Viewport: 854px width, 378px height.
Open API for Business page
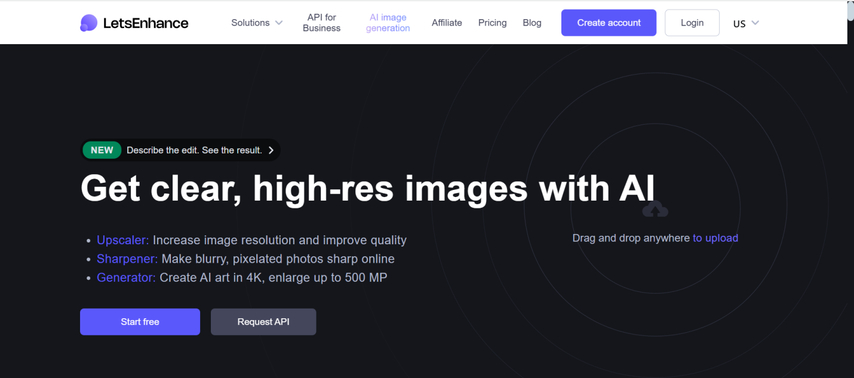tap(321, 23)
